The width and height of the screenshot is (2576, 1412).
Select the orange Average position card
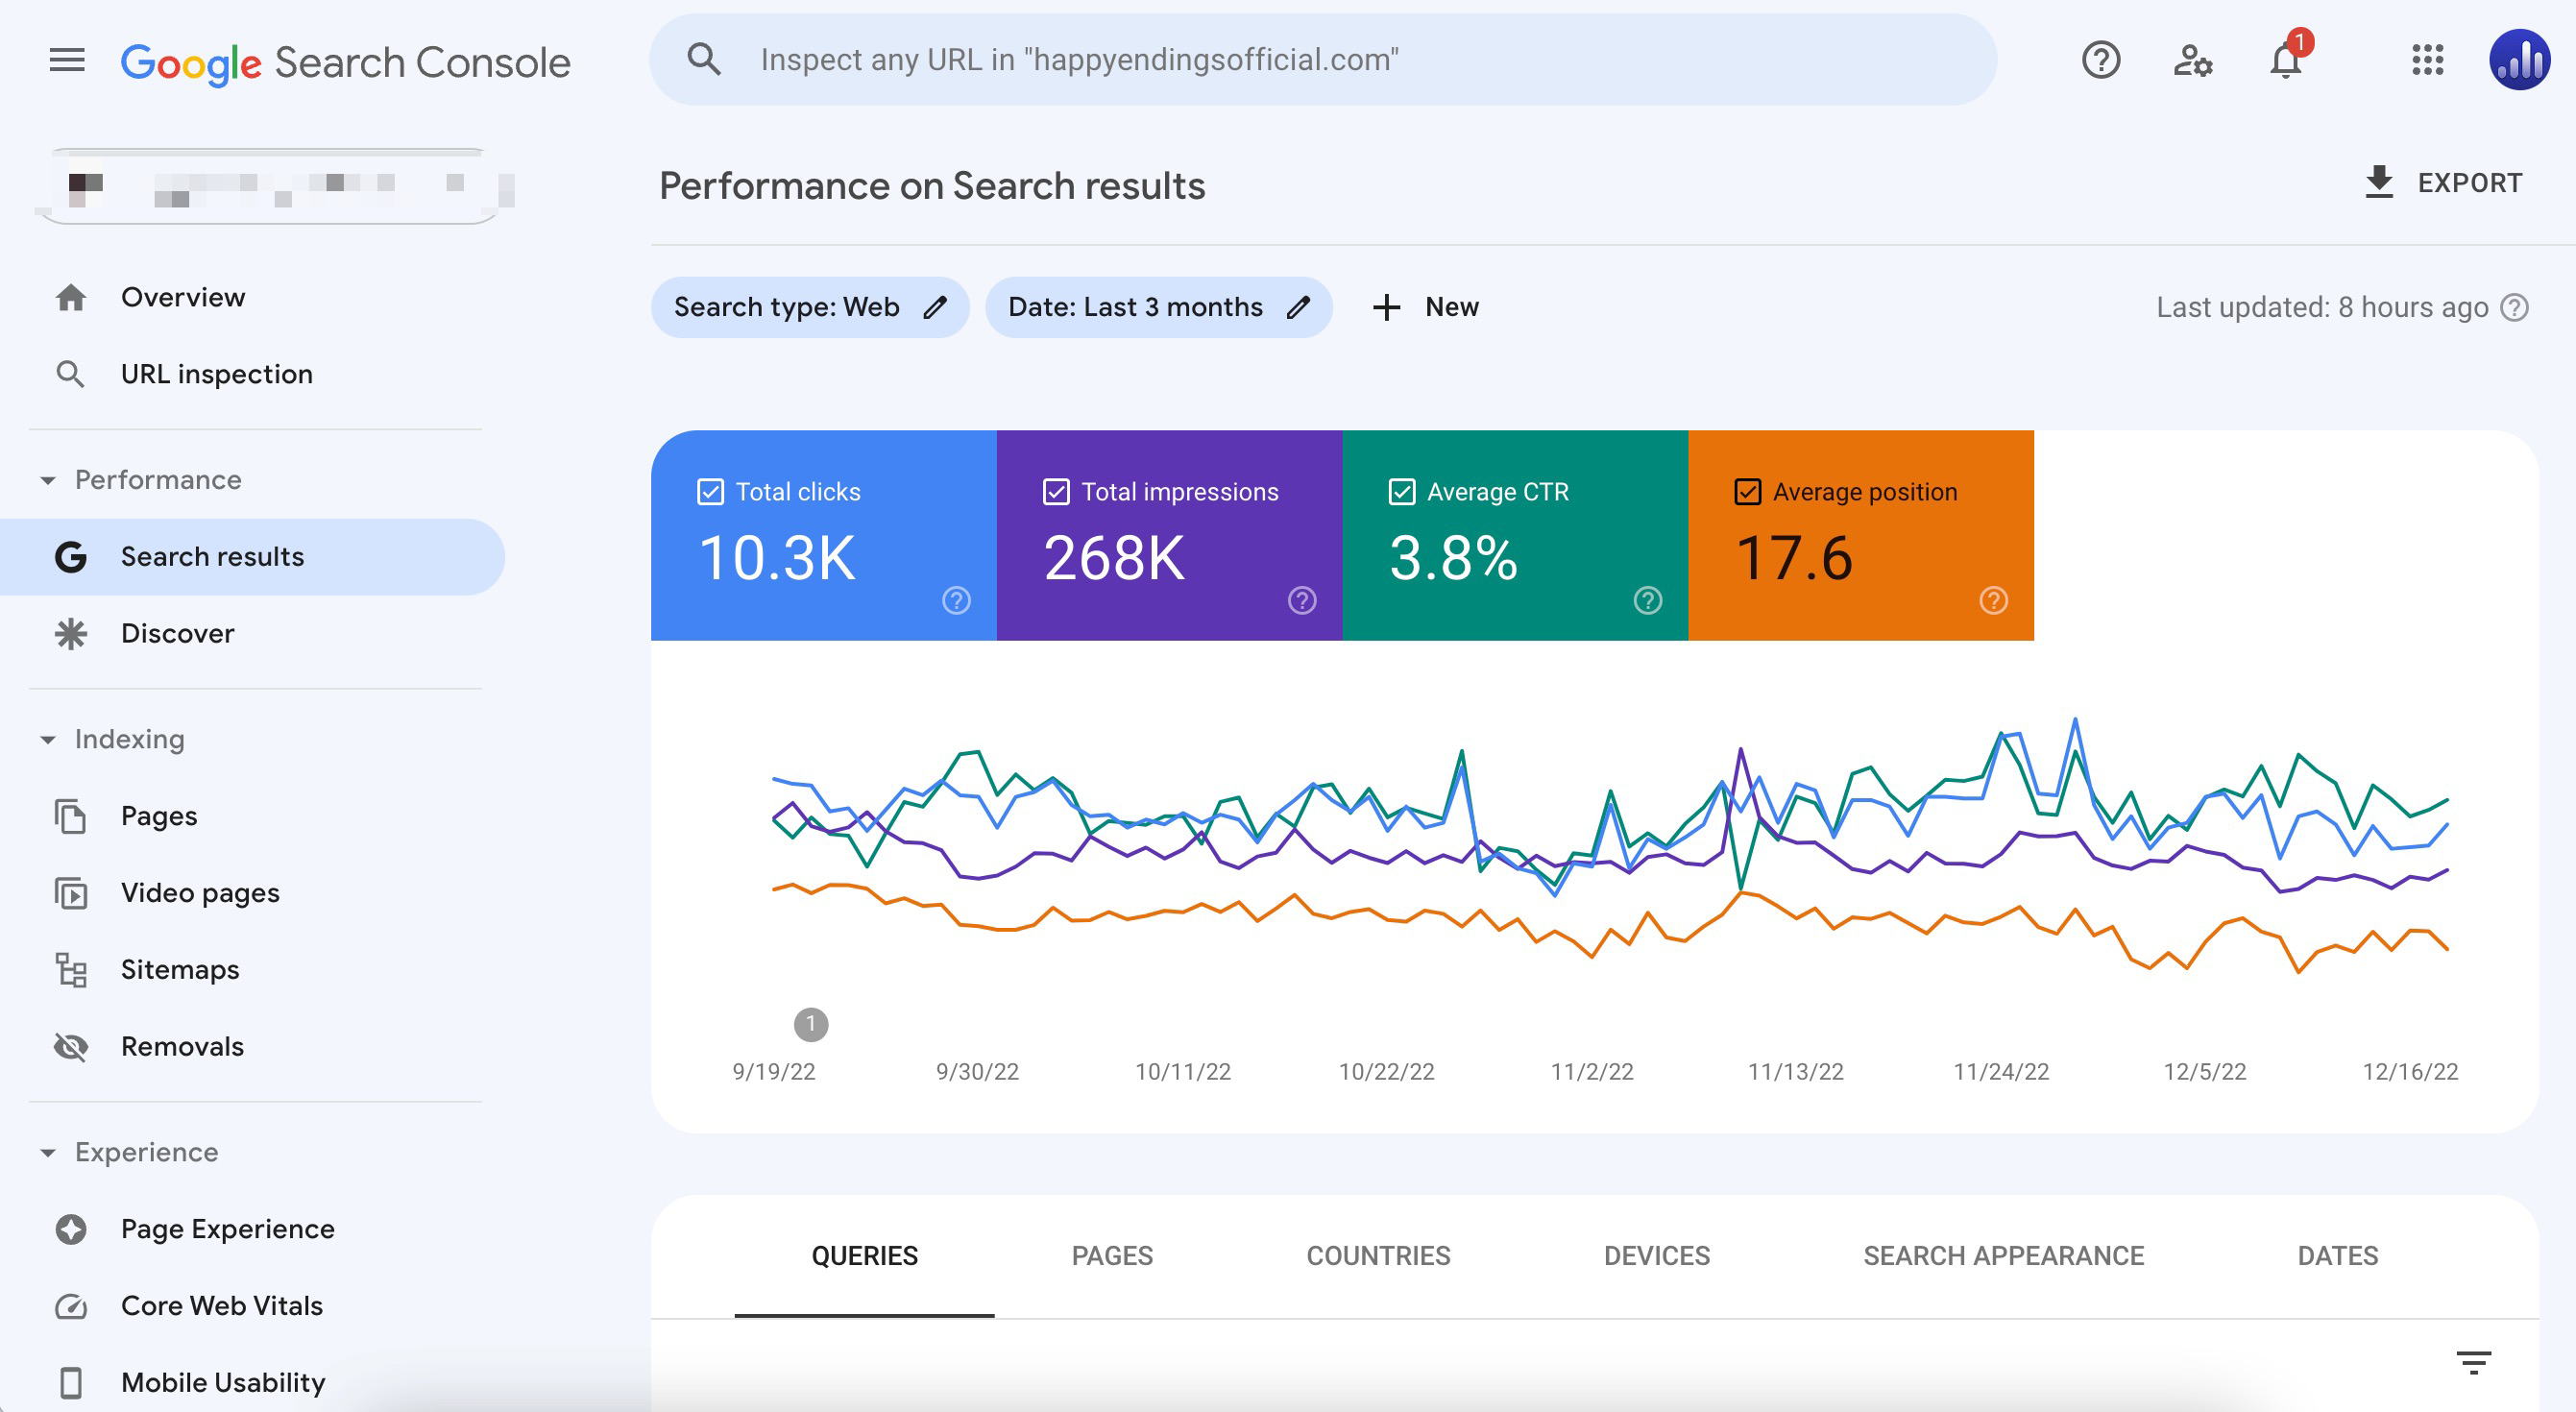tap(1861, 535)
